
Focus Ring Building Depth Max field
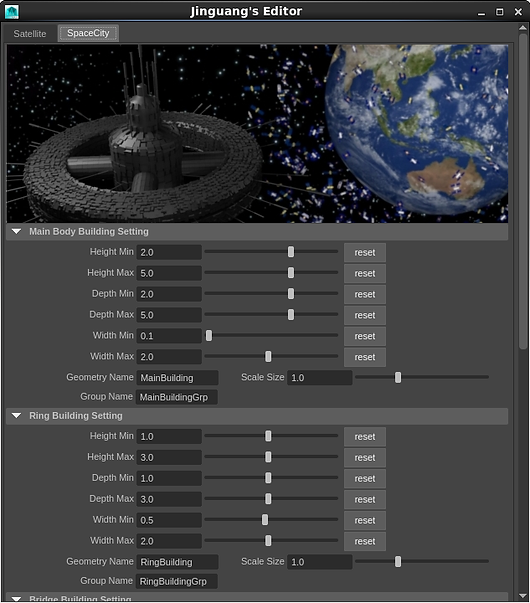tap(169, 499)
